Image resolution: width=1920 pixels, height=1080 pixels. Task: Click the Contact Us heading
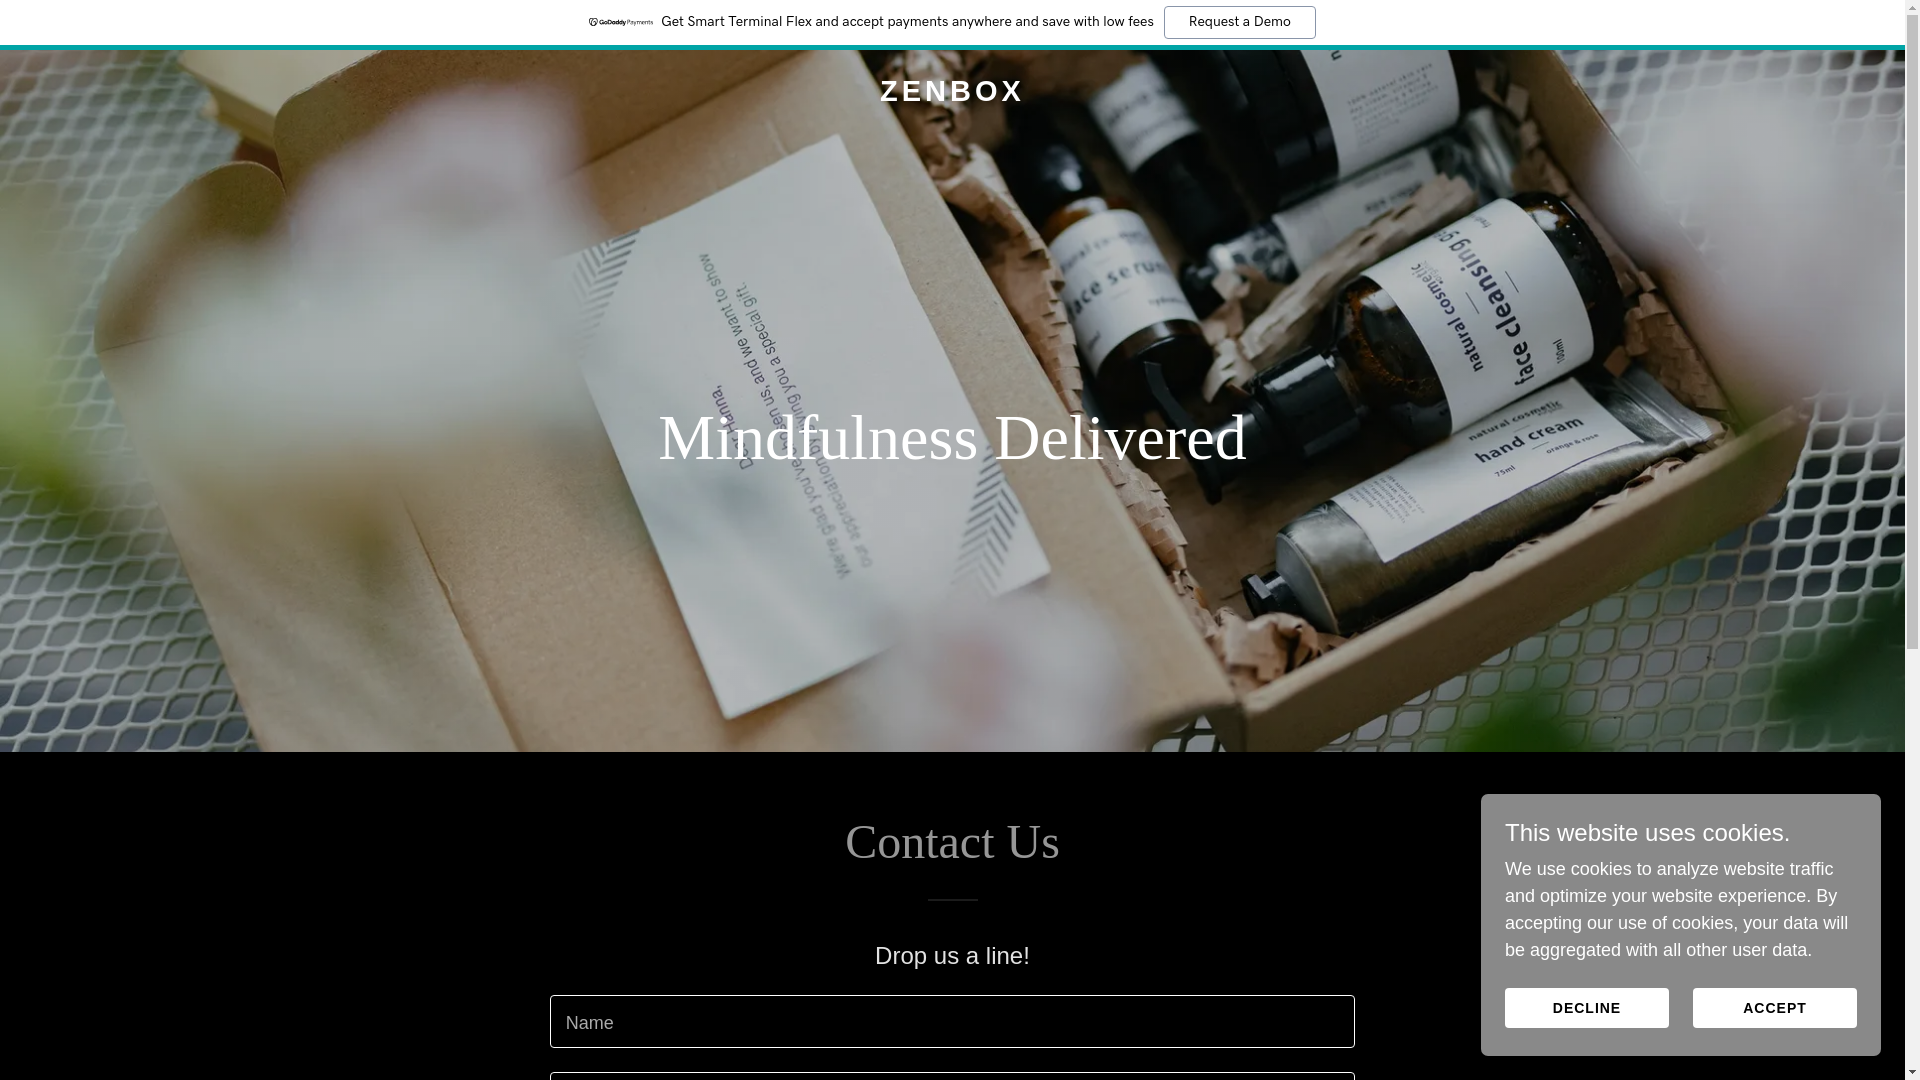point(952,842)
